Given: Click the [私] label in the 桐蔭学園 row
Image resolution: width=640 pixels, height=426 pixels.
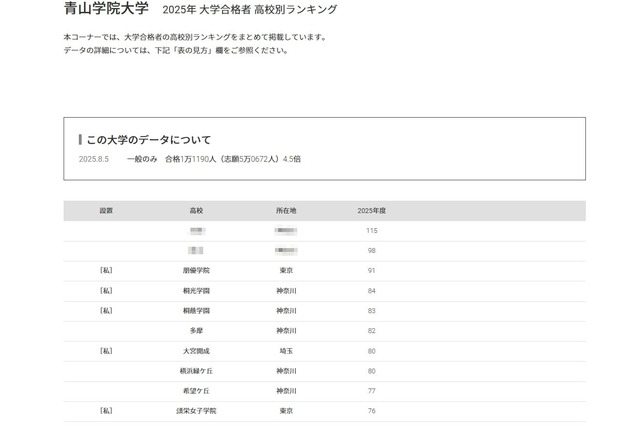Looking at the screenshot, I should (x=106, y=311).
